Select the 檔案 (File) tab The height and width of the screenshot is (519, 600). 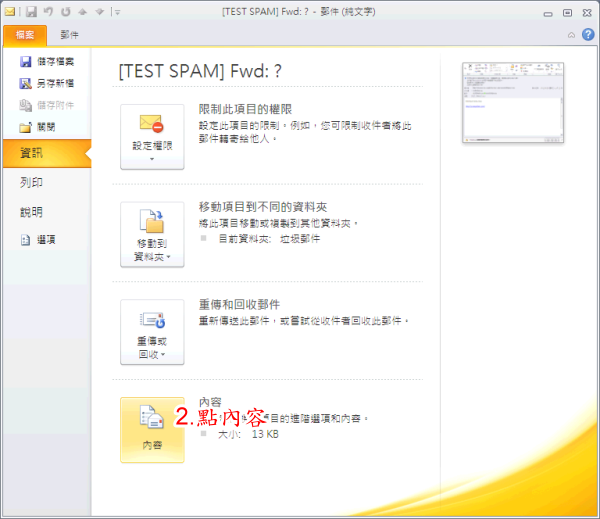(x=24, y=35)
